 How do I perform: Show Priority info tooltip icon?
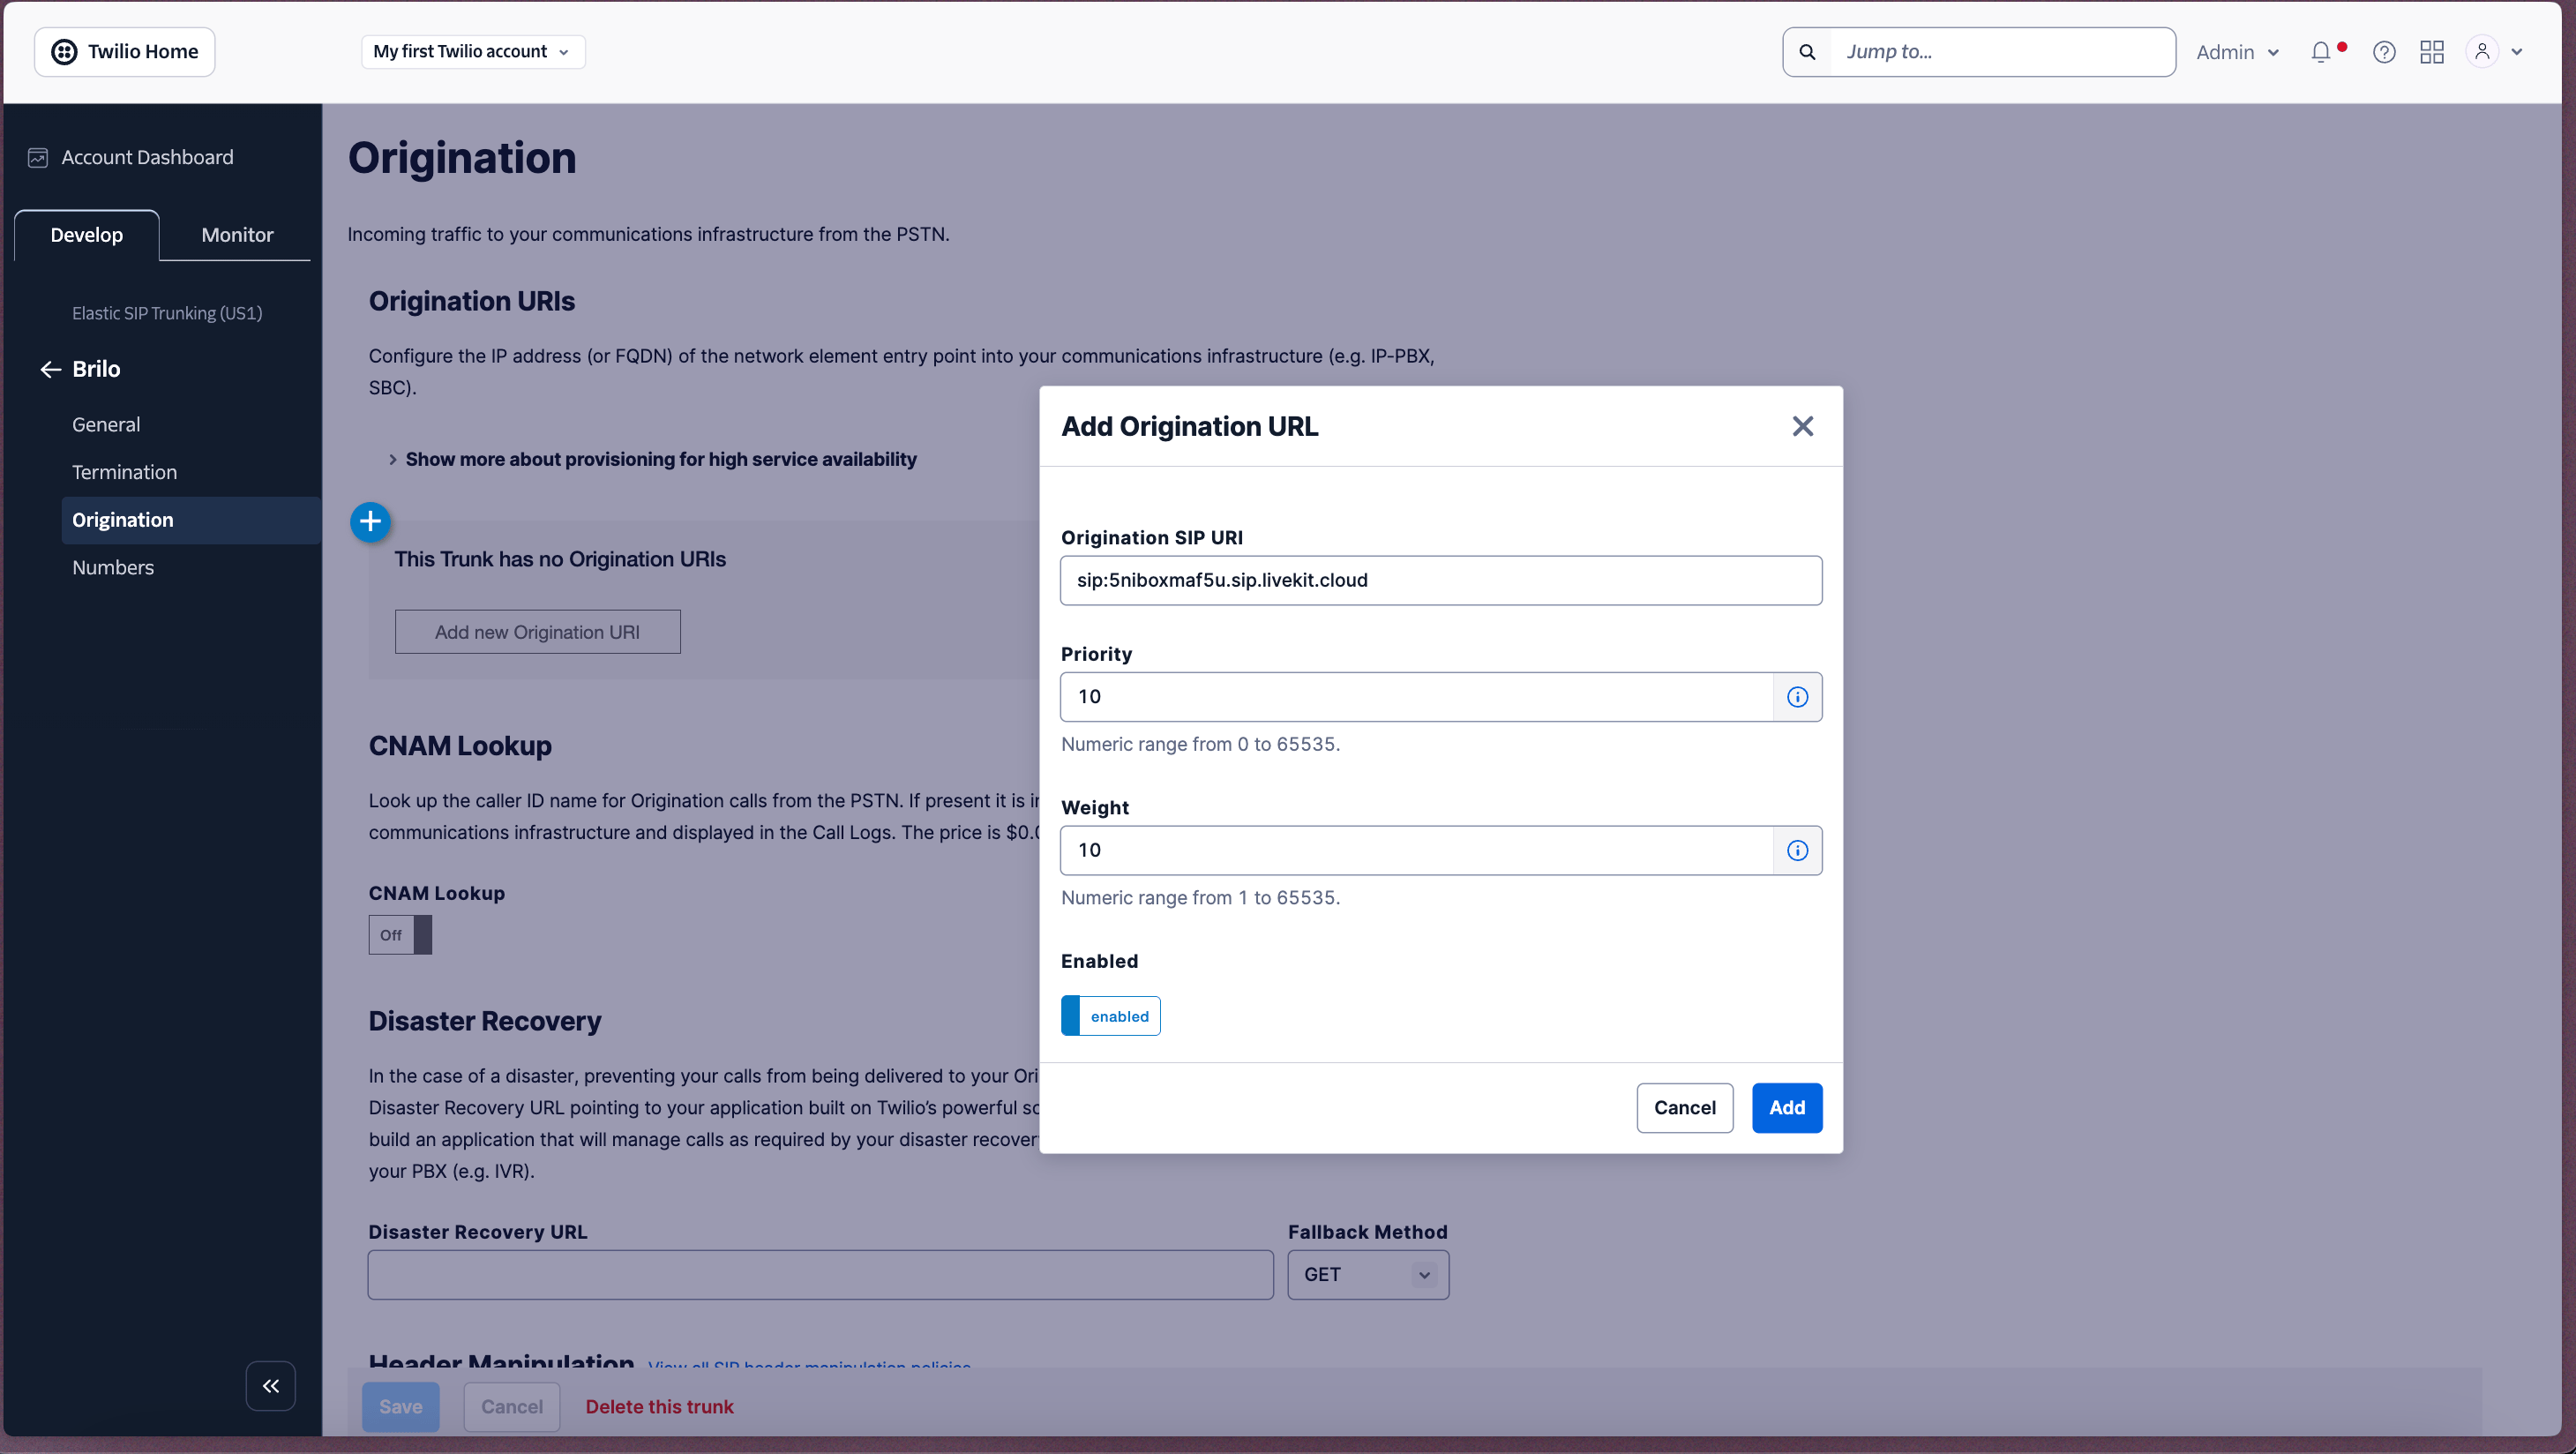1797,697
